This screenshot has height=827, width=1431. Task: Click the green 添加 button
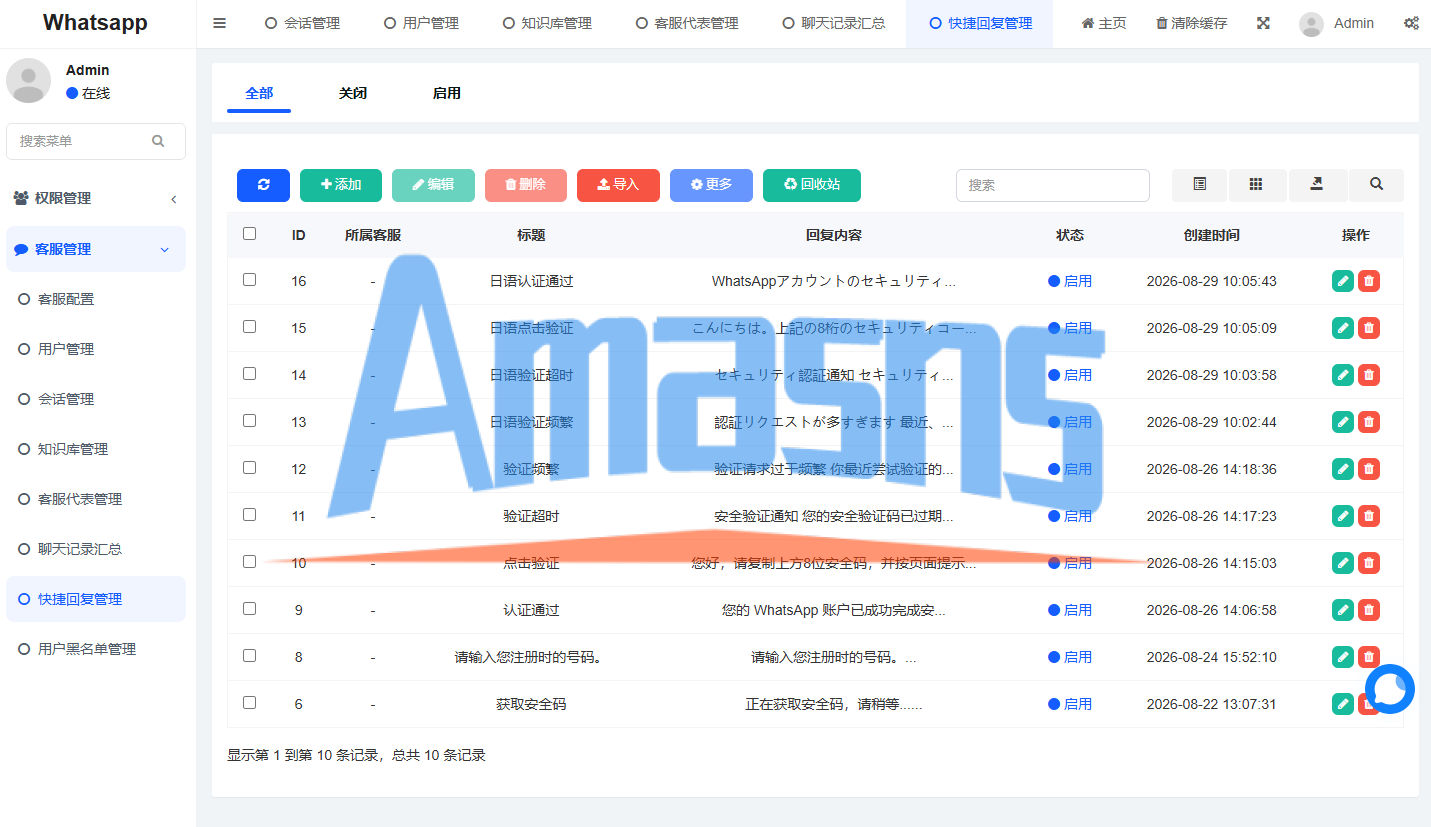coord(341,185)
